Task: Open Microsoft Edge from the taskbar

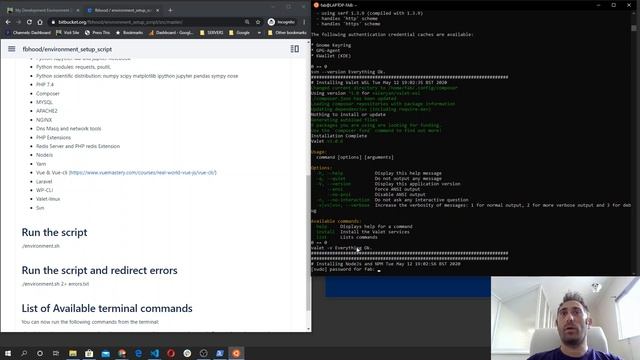Action: [x=138, y=353]
